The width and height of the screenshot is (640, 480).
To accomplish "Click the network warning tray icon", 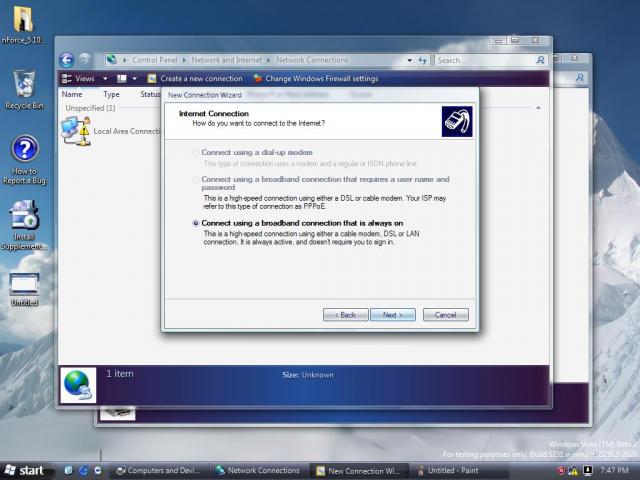I will (x=573, y=471).
